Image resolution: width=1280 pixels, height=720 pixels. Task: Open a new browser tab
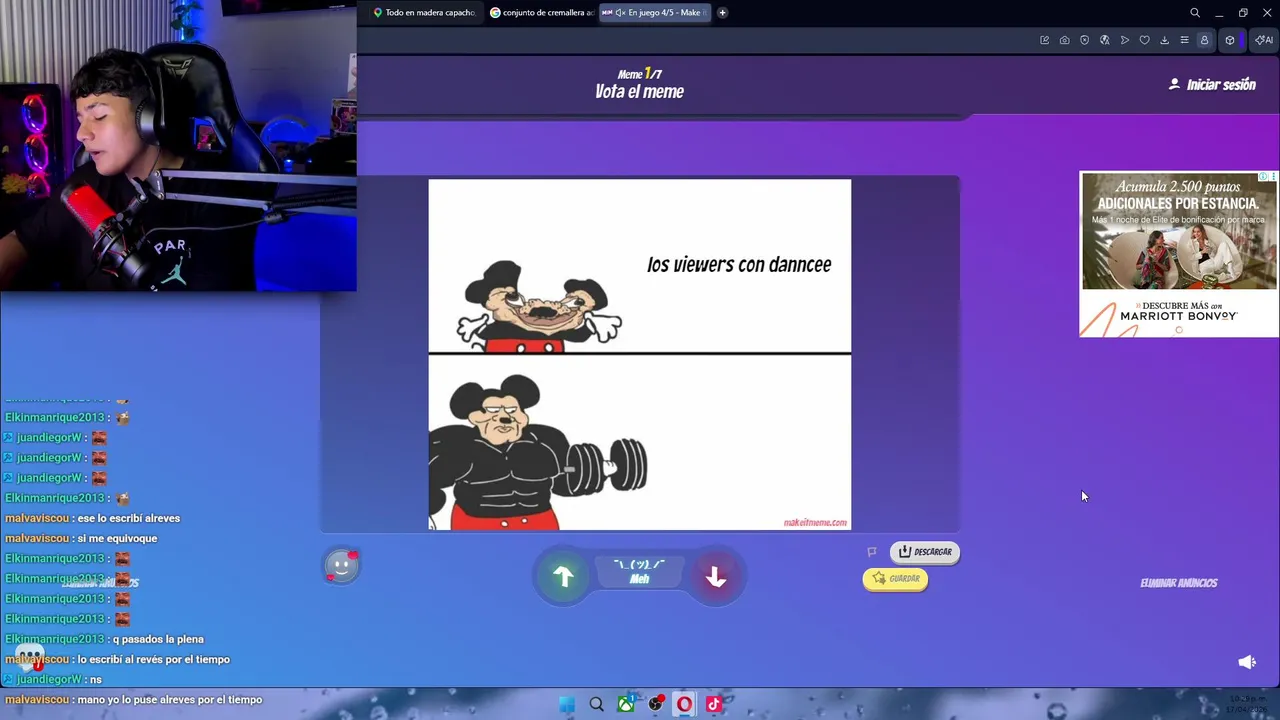tap(722, 13)
